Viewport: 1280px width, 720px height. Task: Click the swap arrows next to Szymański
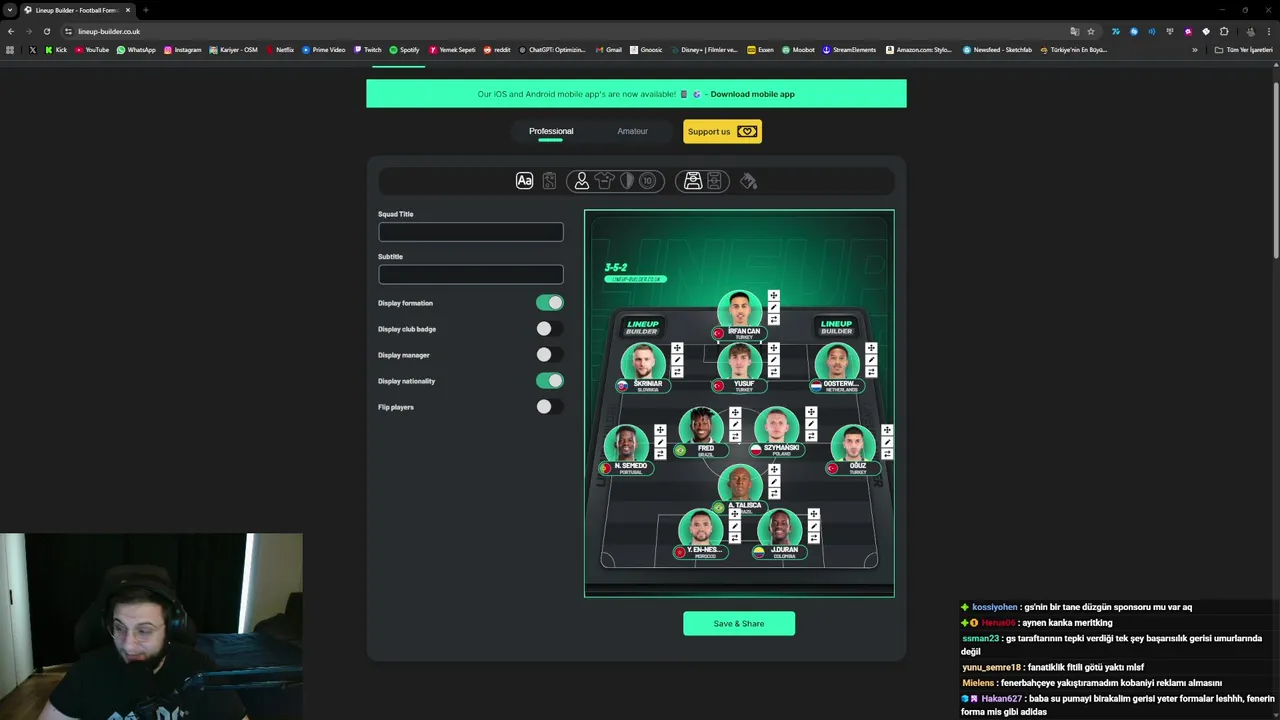pyautogui.click(x=811, y=436)
